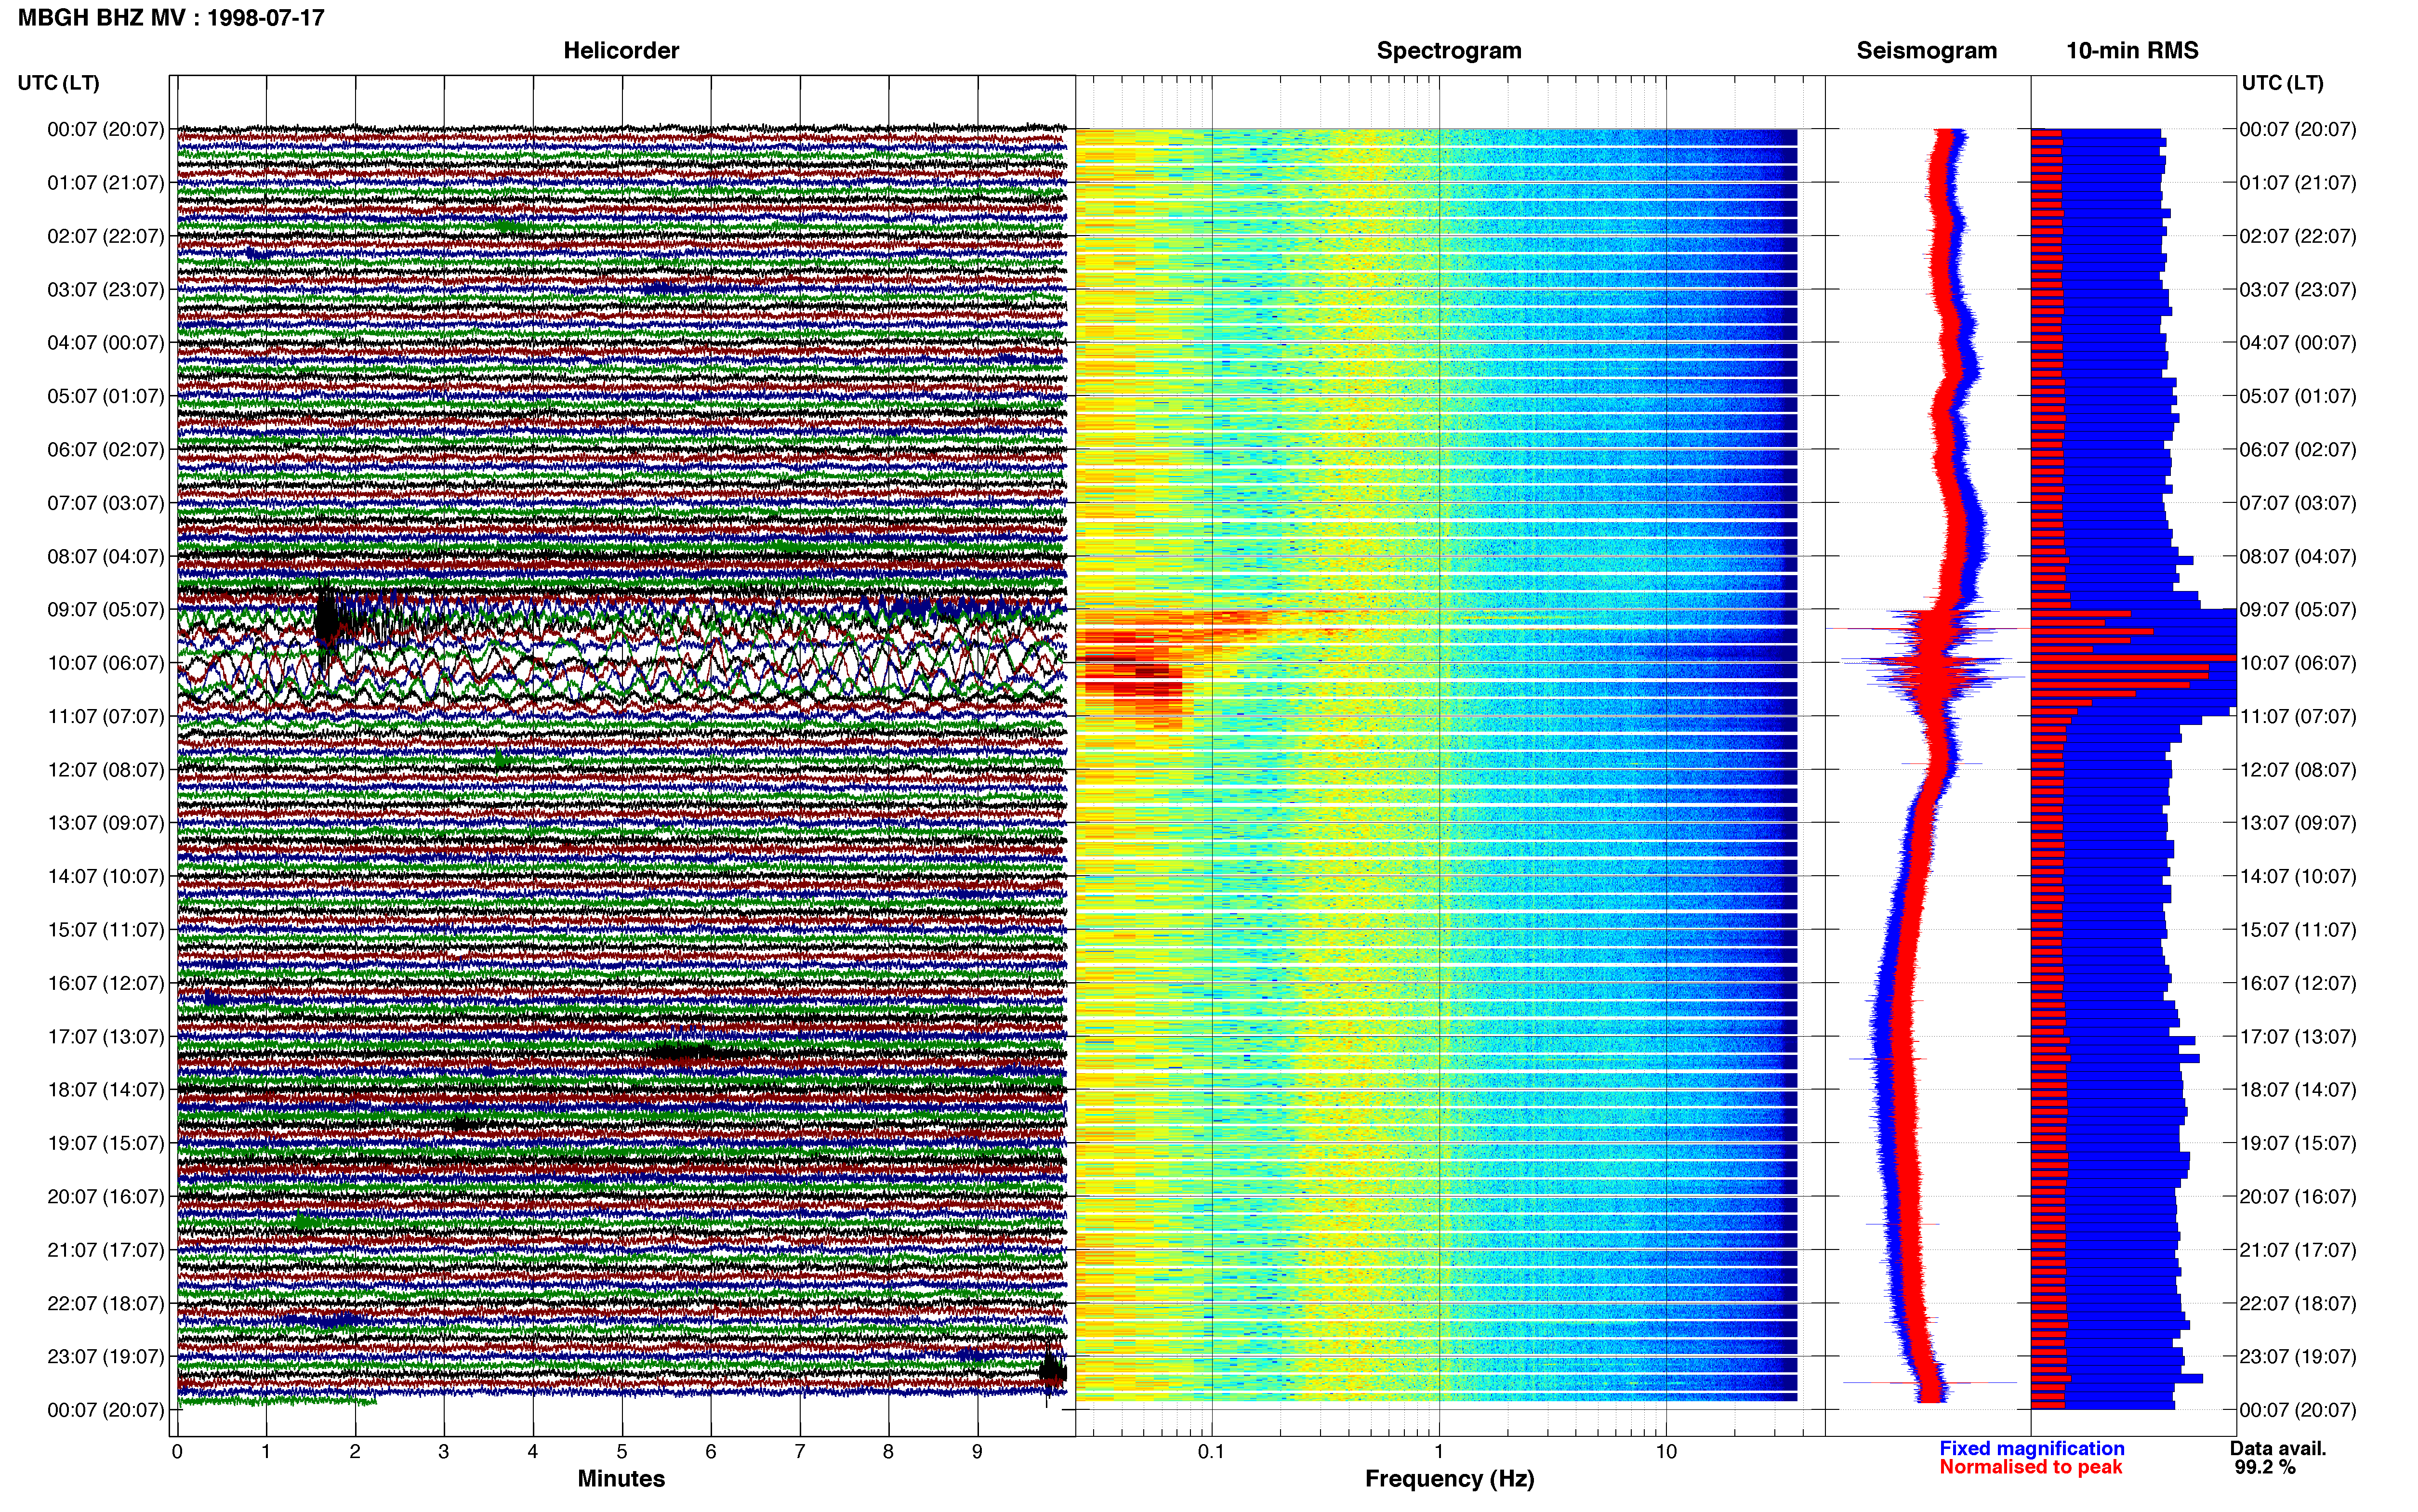Click left time label '02:07 (22:07)'
Viewport: 2418px width, 1512px height.
(x=105, y=236)
